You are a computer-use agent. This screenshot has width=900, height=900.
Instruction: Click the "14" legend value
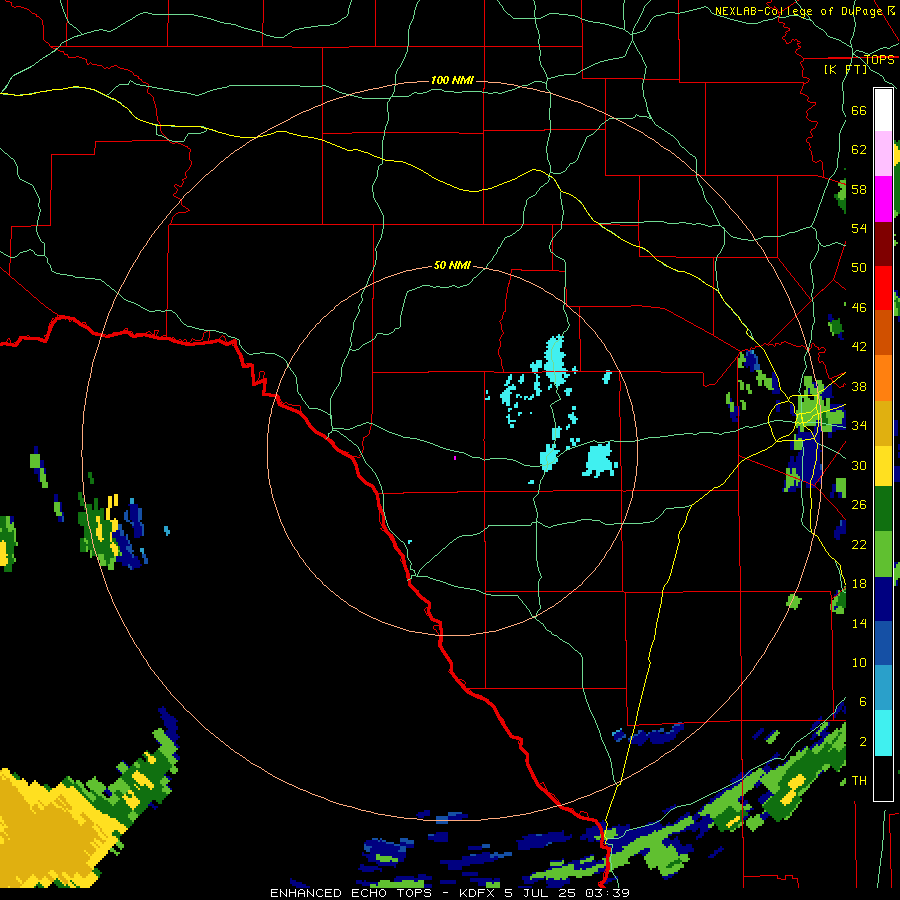point(859,623)
